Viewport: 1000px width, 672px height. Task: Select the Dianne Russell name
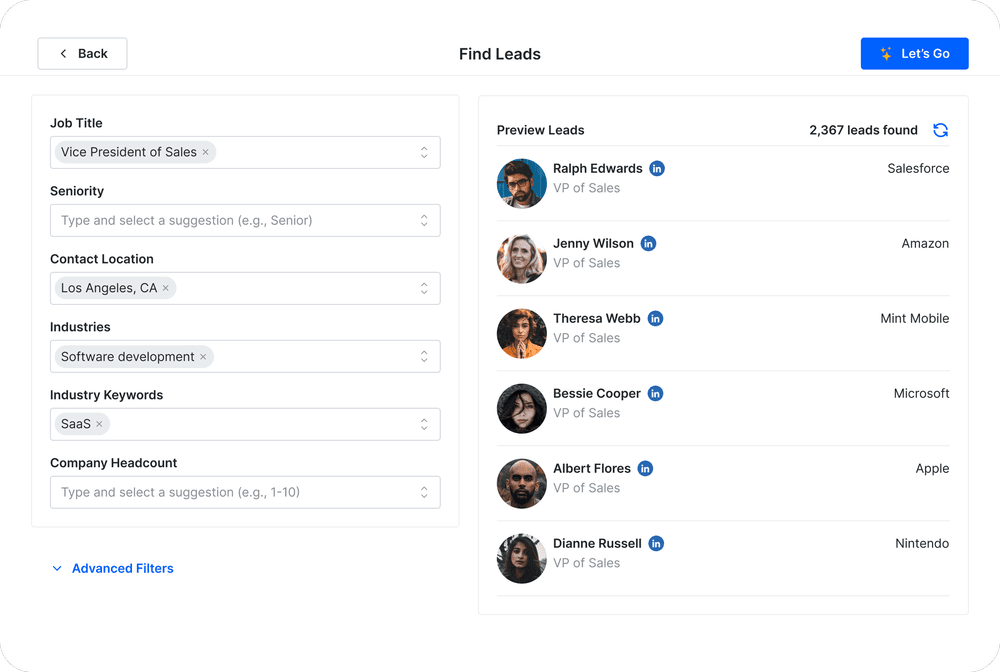[x=597, y=543]
